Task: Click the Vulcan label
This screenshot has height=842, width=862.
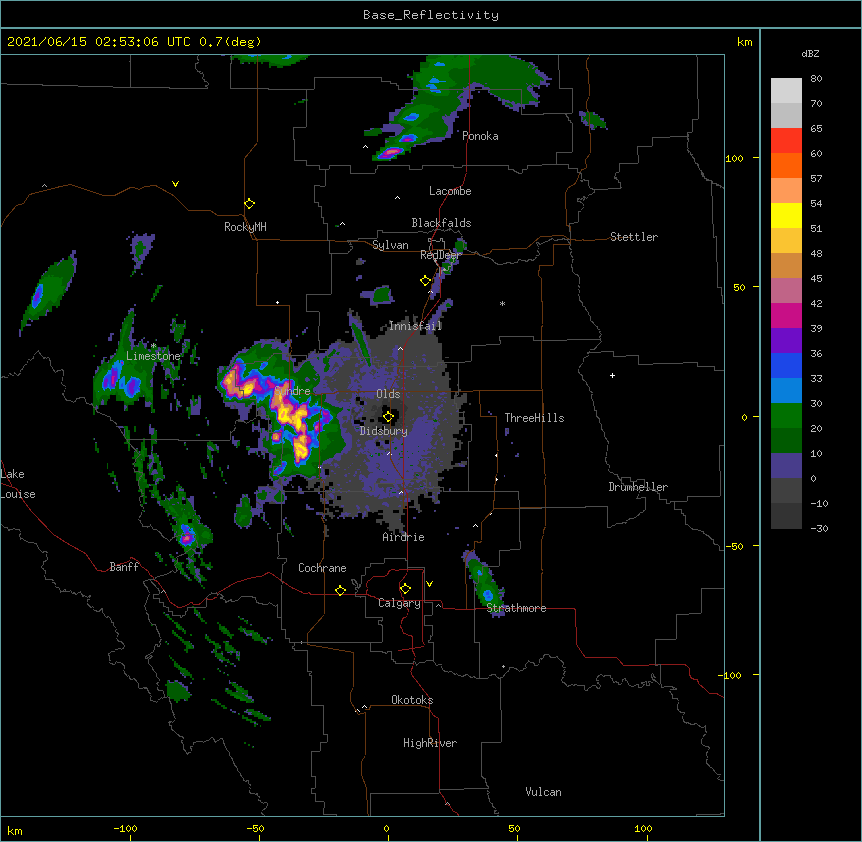Action: tap(543, 792)
